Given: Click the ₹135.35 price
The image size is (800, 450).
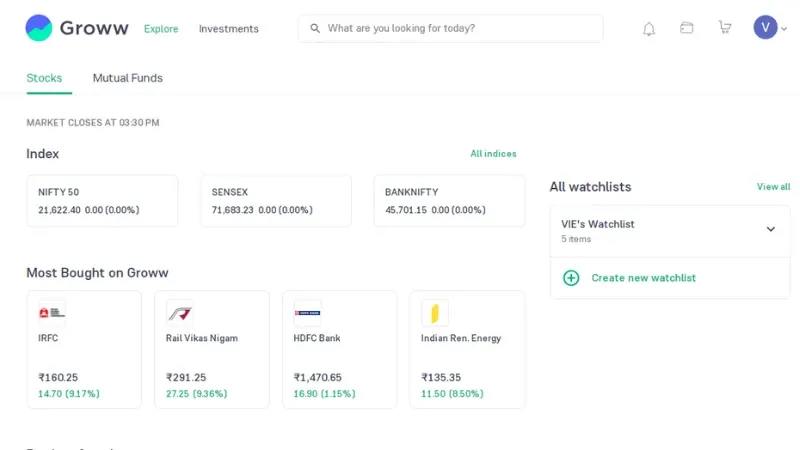Looking at the screenshot, I should point(441,378).
